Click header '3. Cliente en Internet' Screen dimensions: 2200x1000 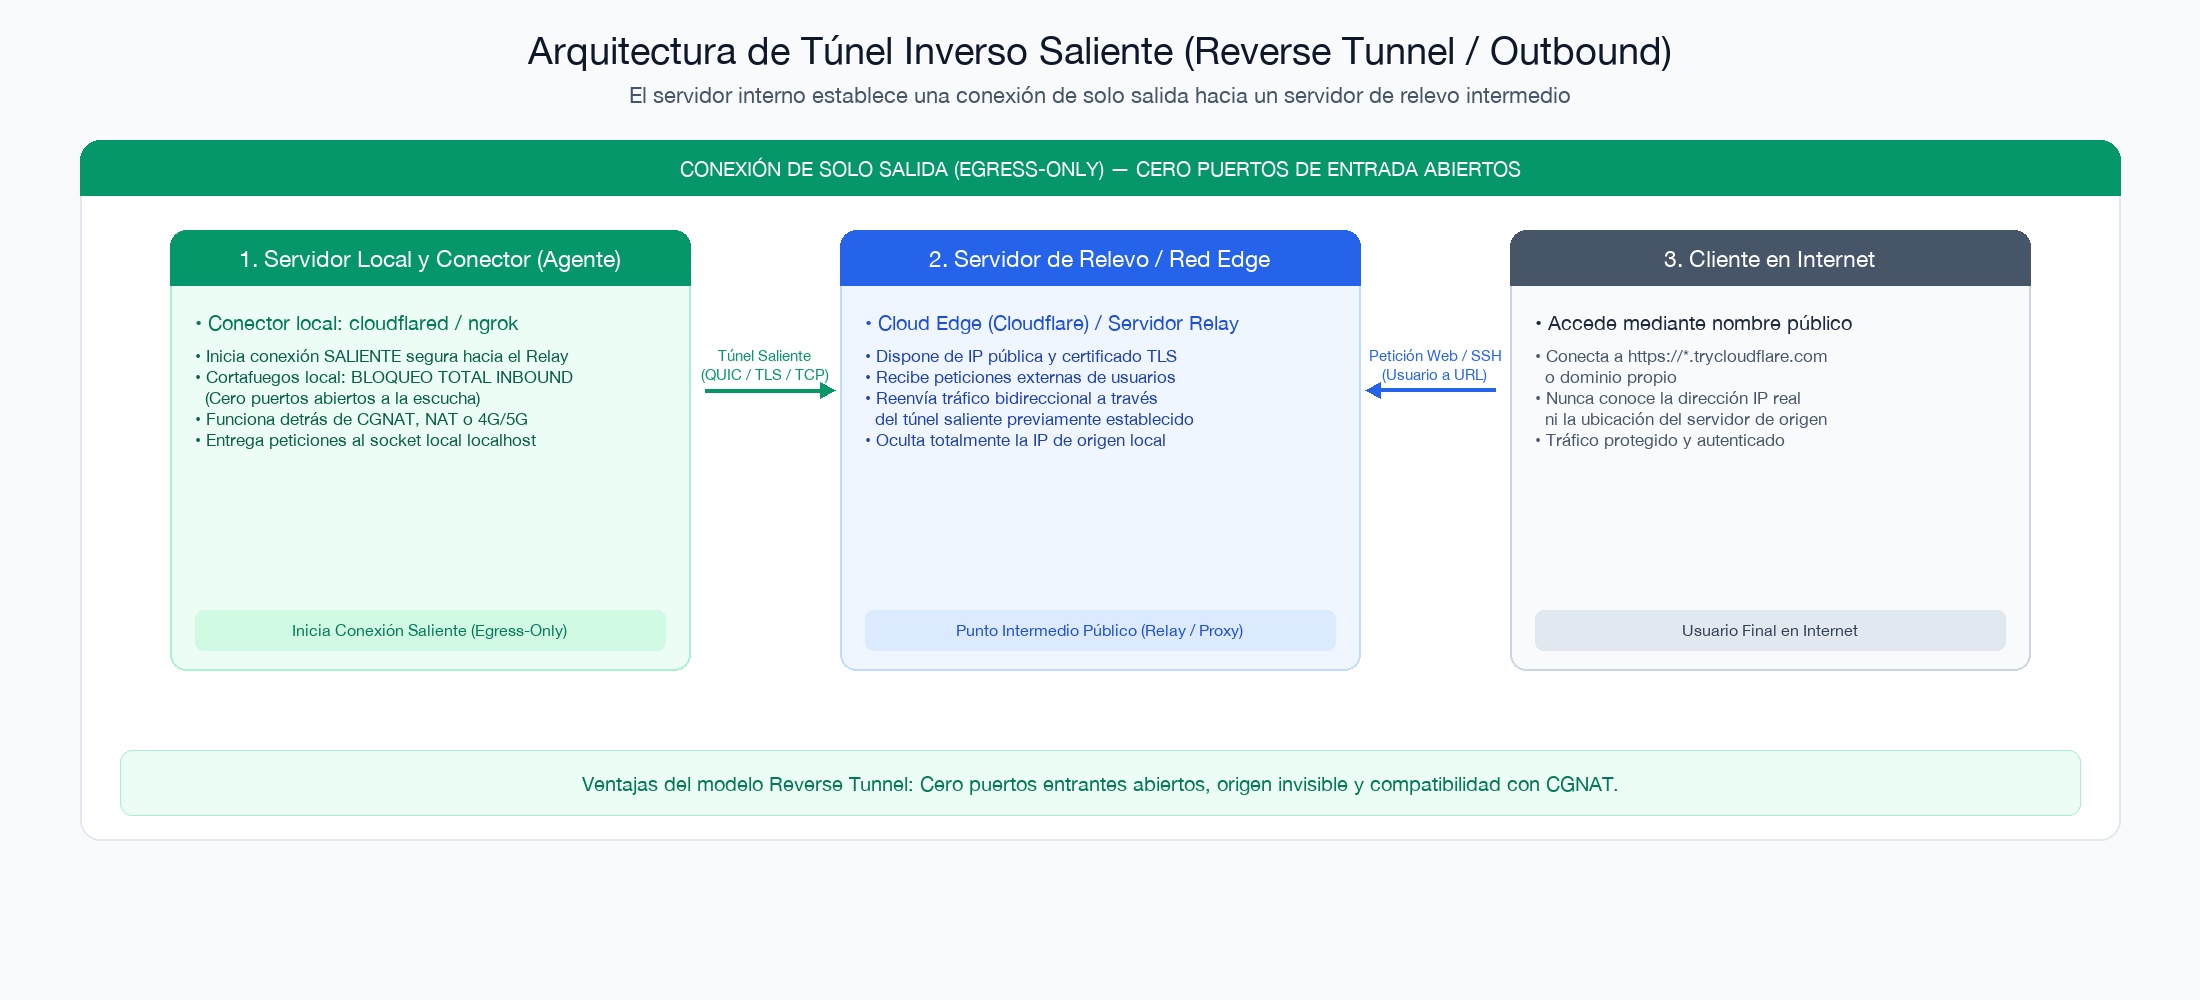point(1770,259)
